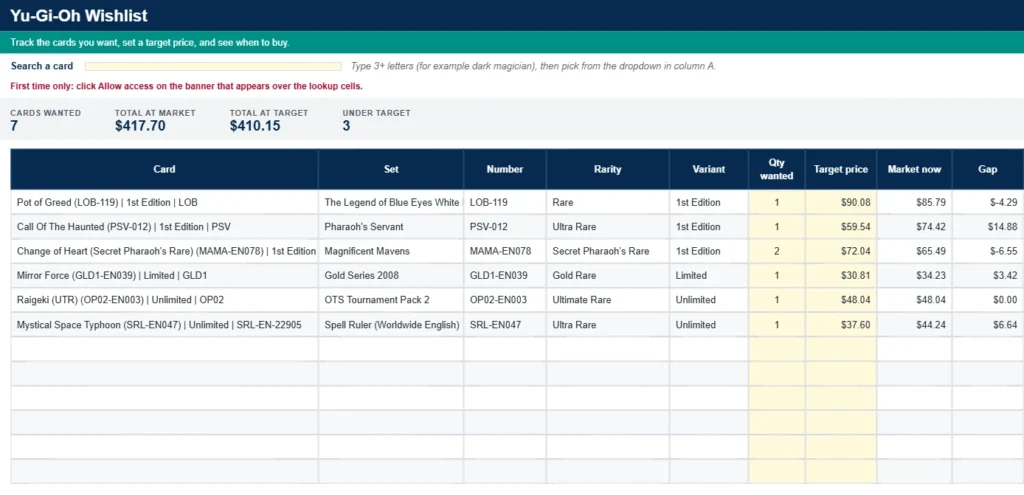Click the Gap column header
The width and height of the screenshot is (1024, 495).
[987, 169]
